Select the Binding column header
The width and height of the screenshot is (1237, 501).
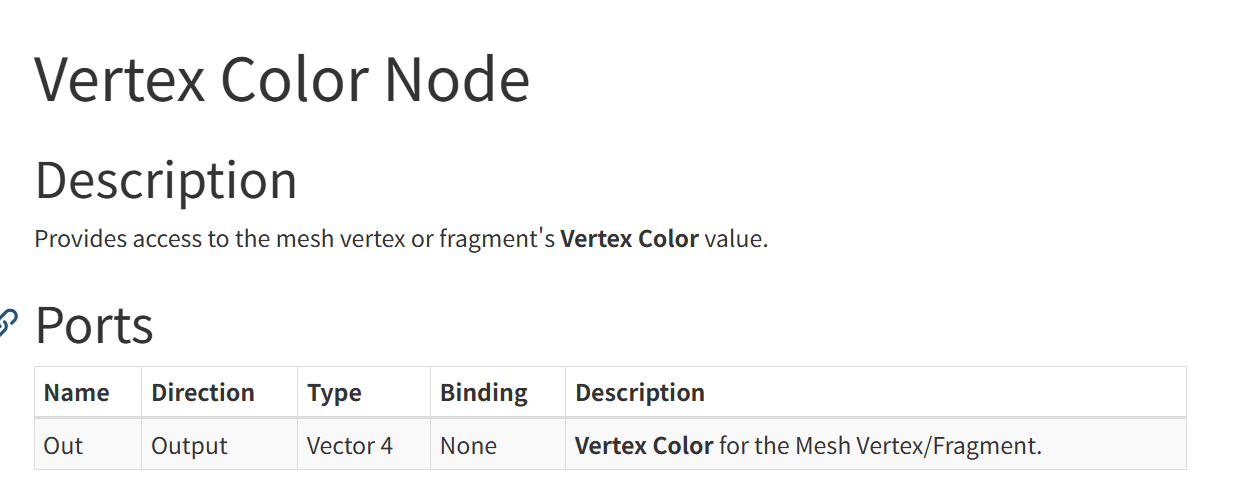coord(484,394)
